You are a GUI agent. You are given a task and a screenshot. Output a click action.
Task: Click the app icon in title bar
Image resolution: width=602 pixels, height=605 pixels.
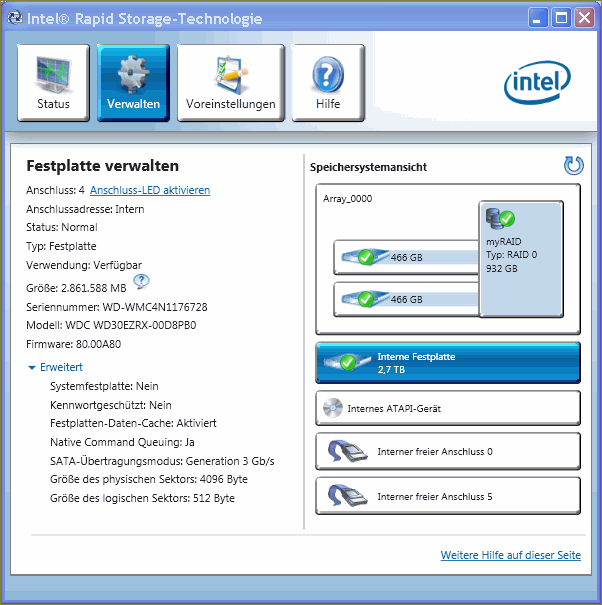(x=15, y=18)
